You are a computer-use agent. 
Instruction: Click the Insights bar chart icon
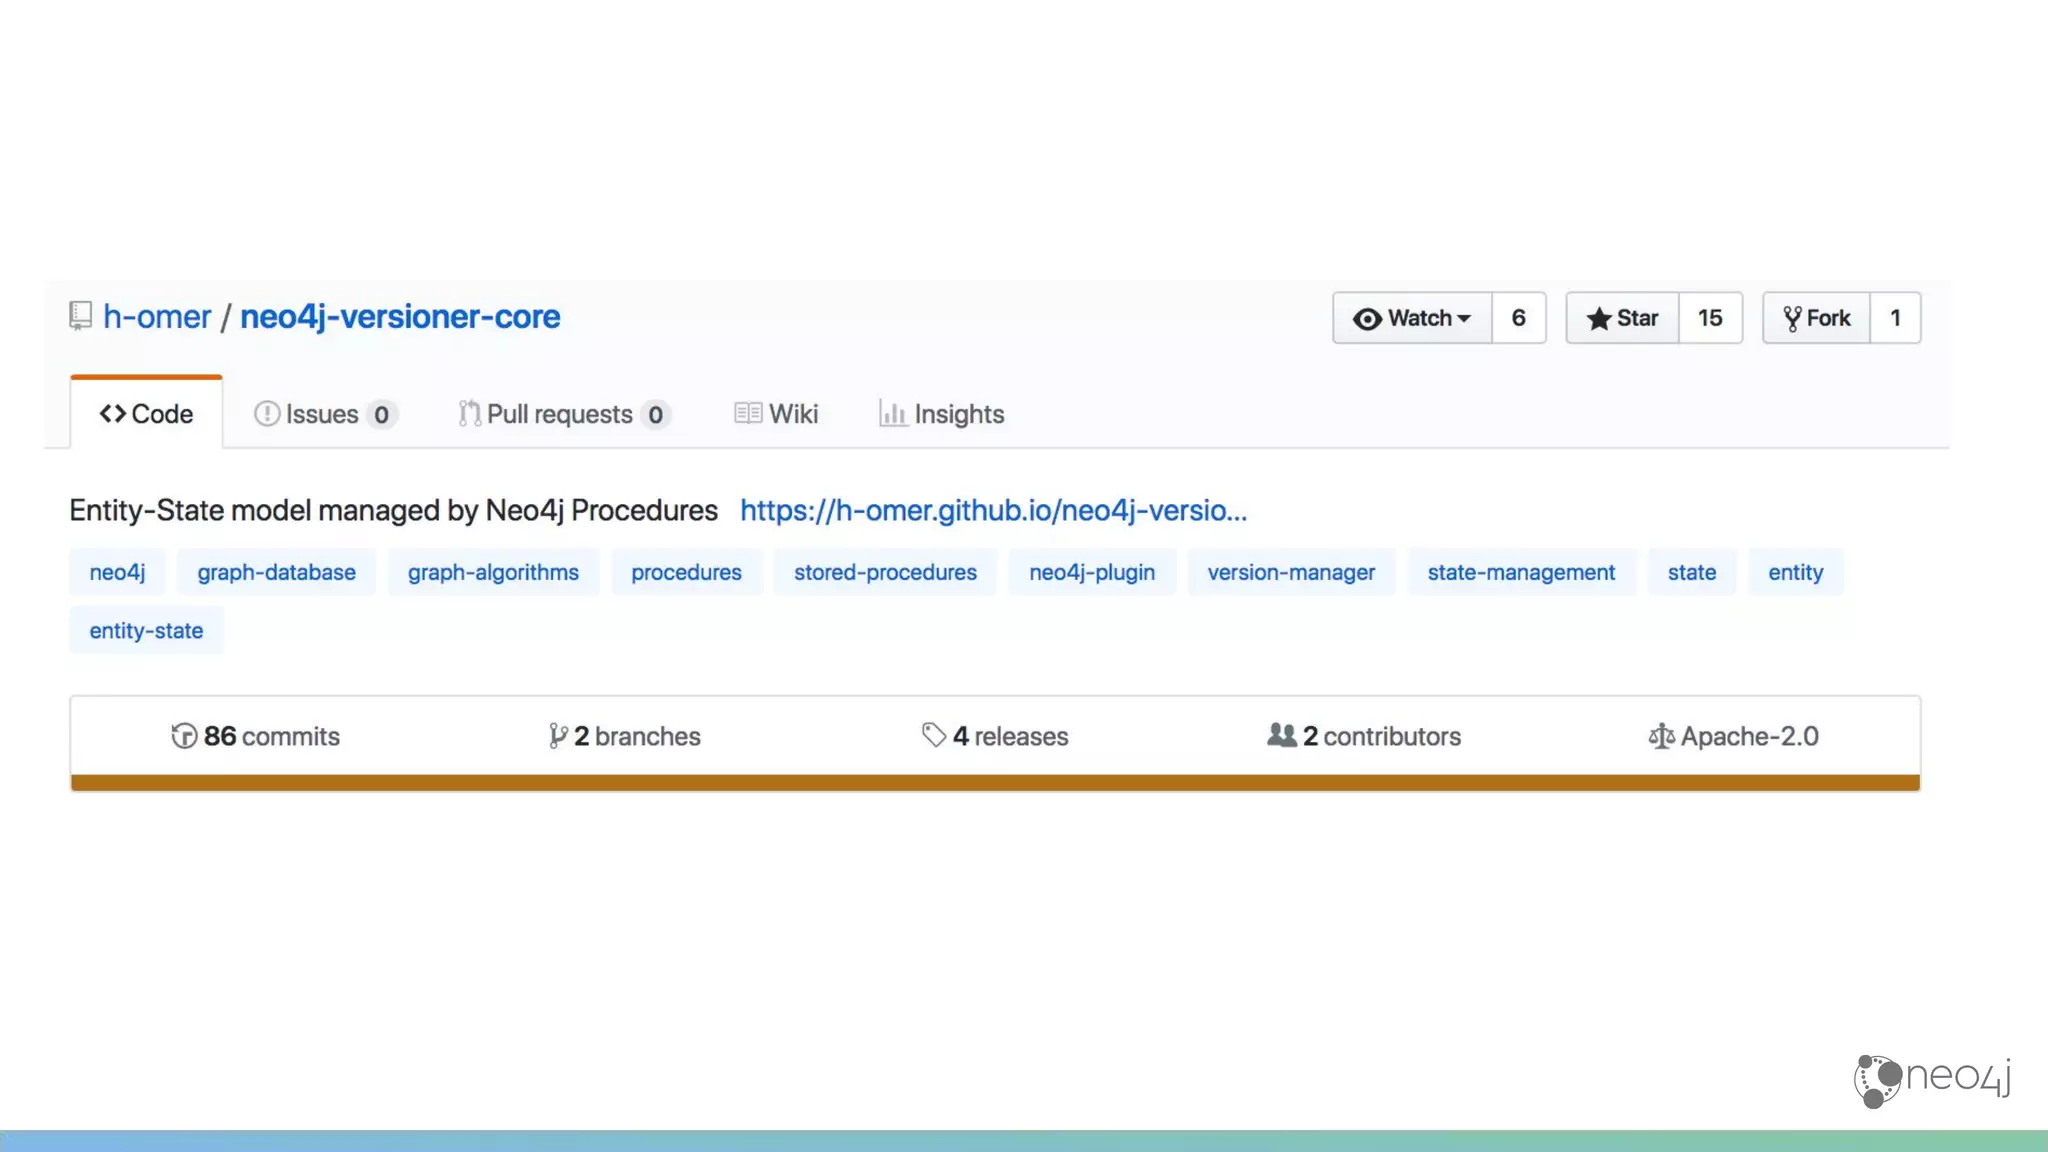(892, 414)
